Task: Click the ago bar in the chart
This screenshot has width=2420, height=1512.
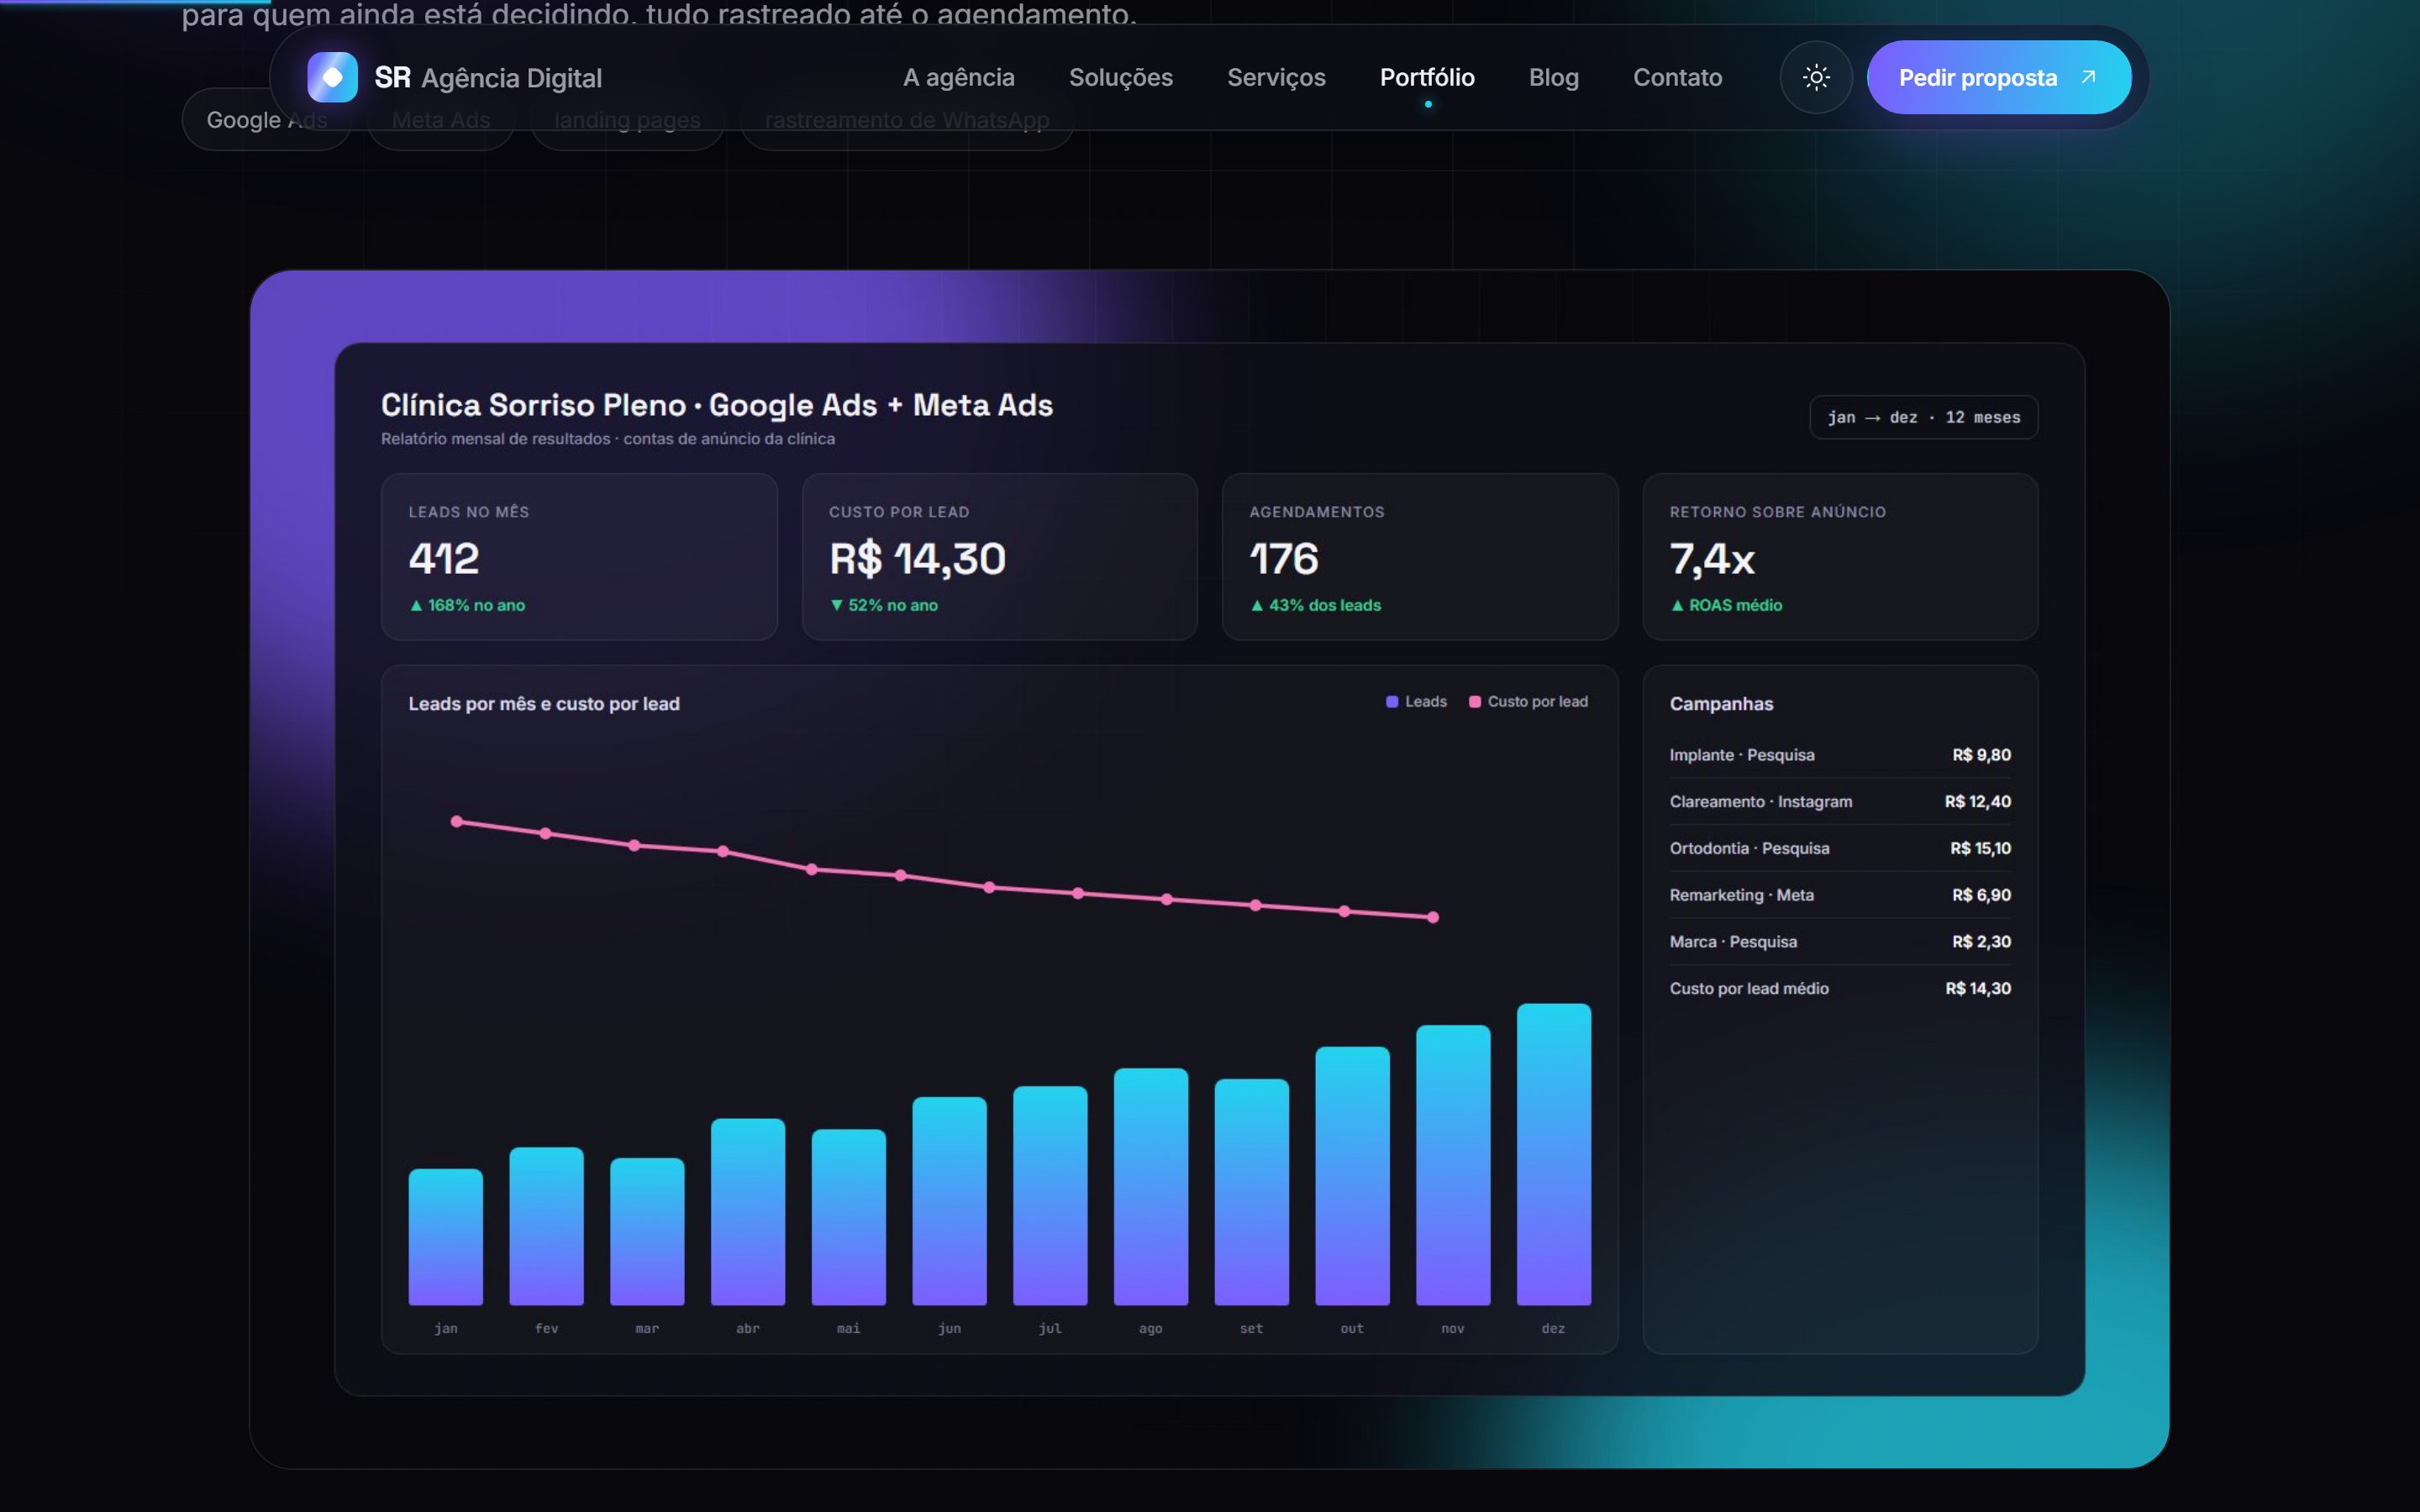Action: tap(1151, 1187)
